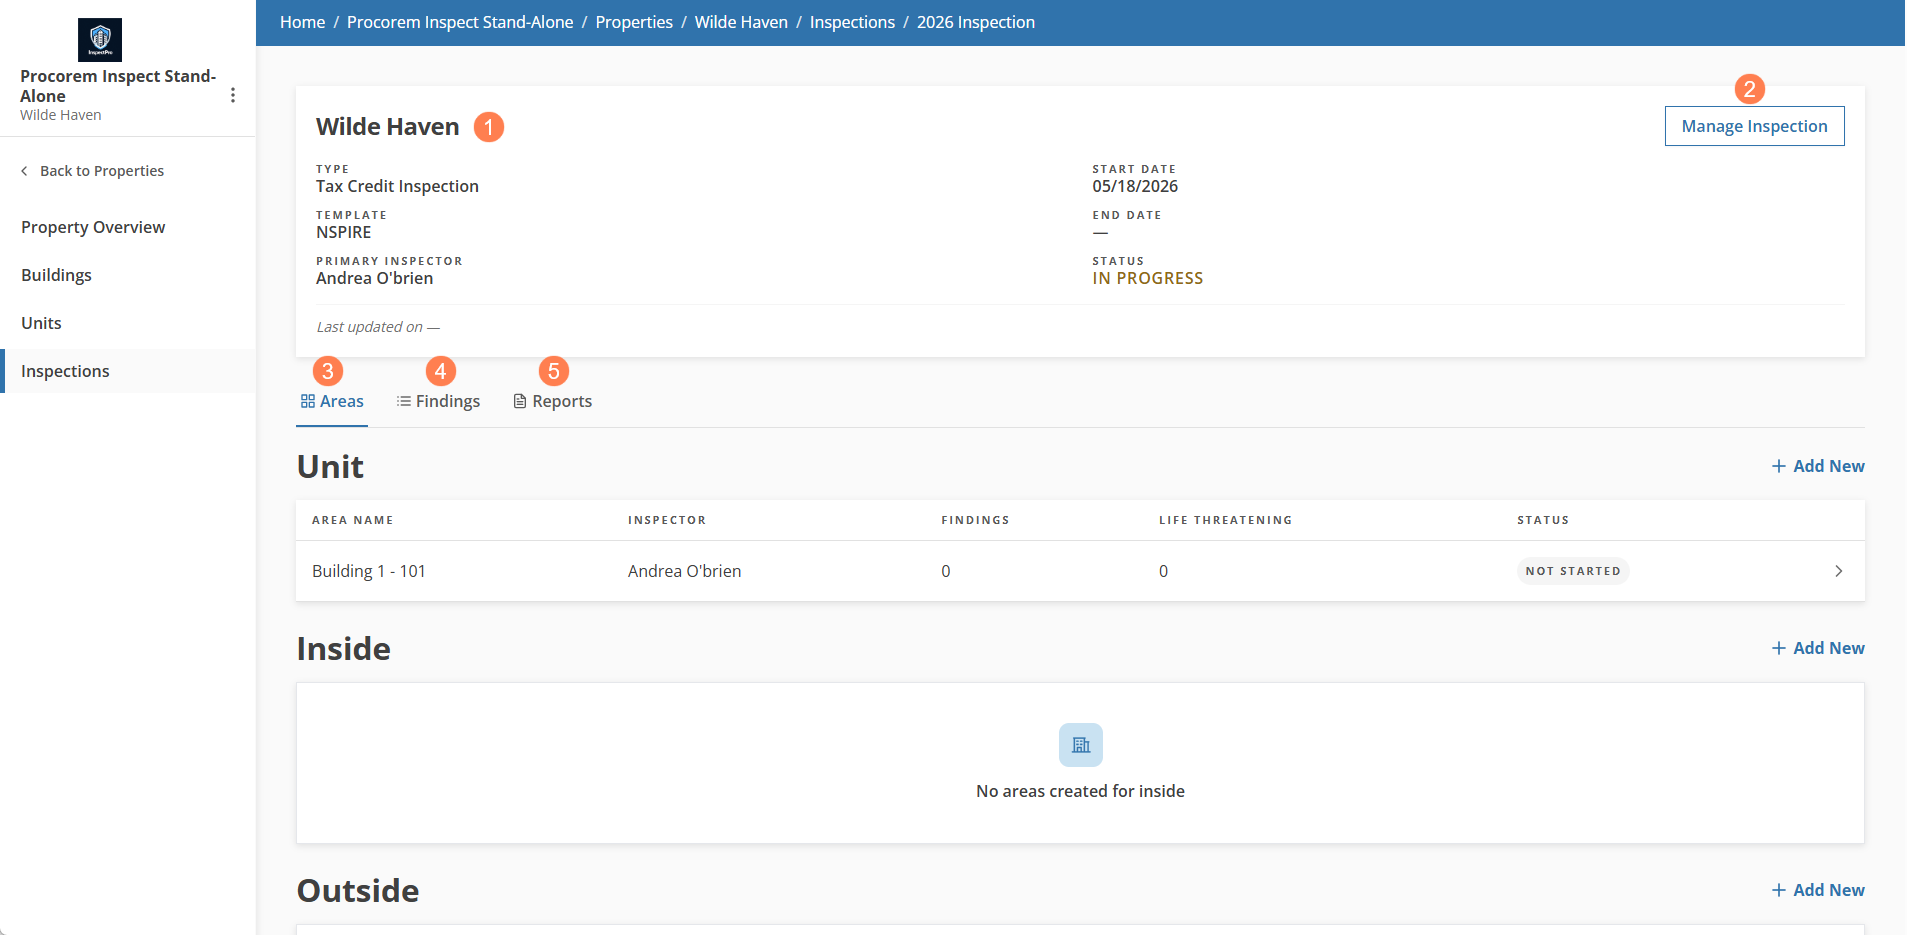The height and width of the screenshot is (935, 1907).
Task: Click the start date 05/18/2026
Action: [x=1135, y=186]
